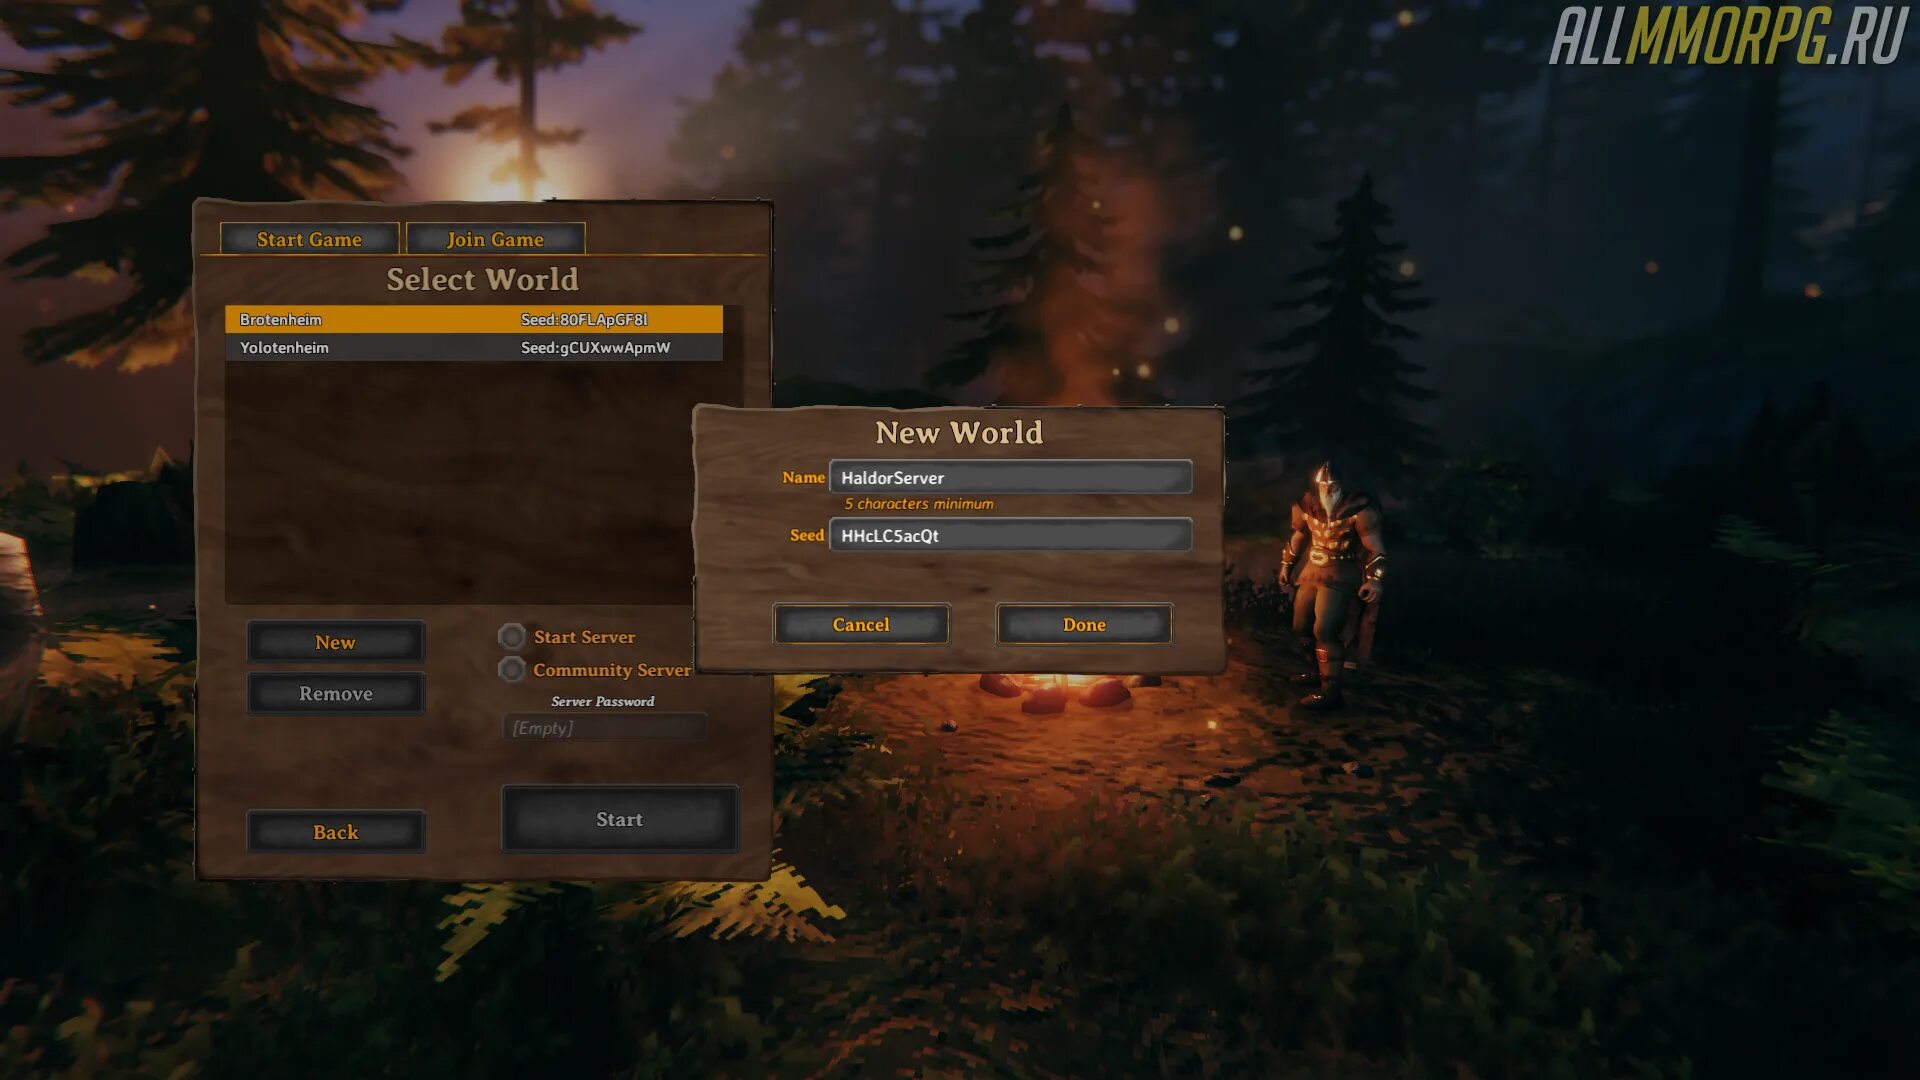Viewport: 1920px width, 1080px height.
Task: Select the 'Join Game' tab
Action: (x=496, y=239)
